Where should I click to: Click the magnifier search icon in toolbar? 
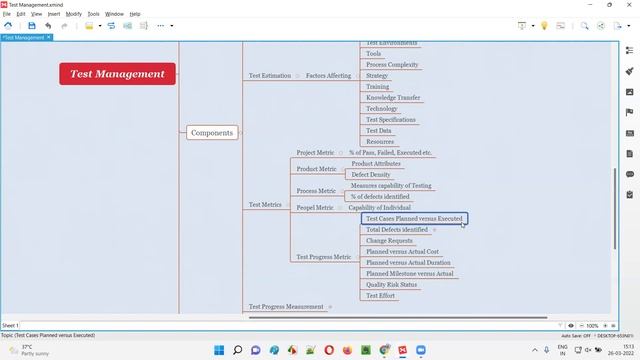(x=584, y=26)
